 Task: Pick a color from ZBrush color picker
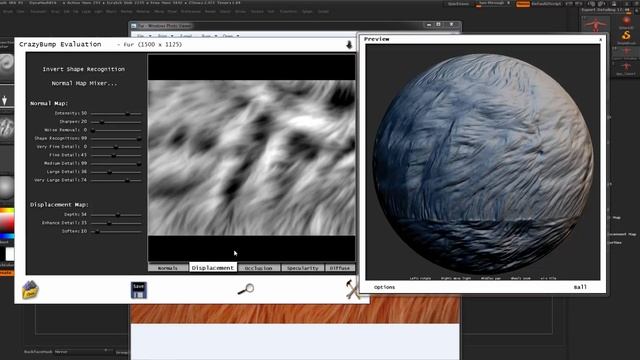[x=7, y=223]
